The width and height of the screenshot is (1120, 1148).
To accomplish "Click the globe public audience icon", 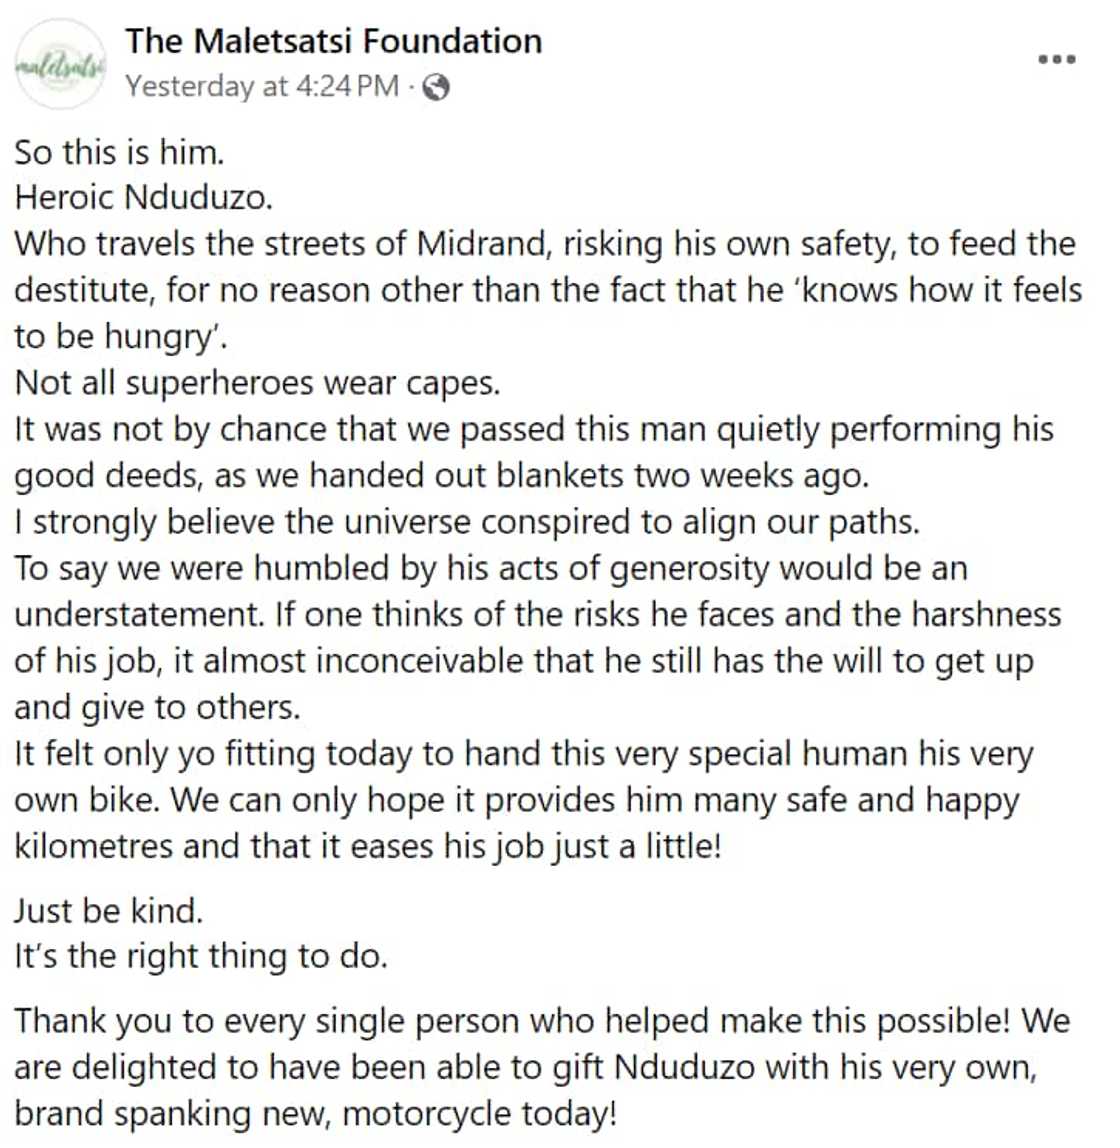I will tap(436, 88).
